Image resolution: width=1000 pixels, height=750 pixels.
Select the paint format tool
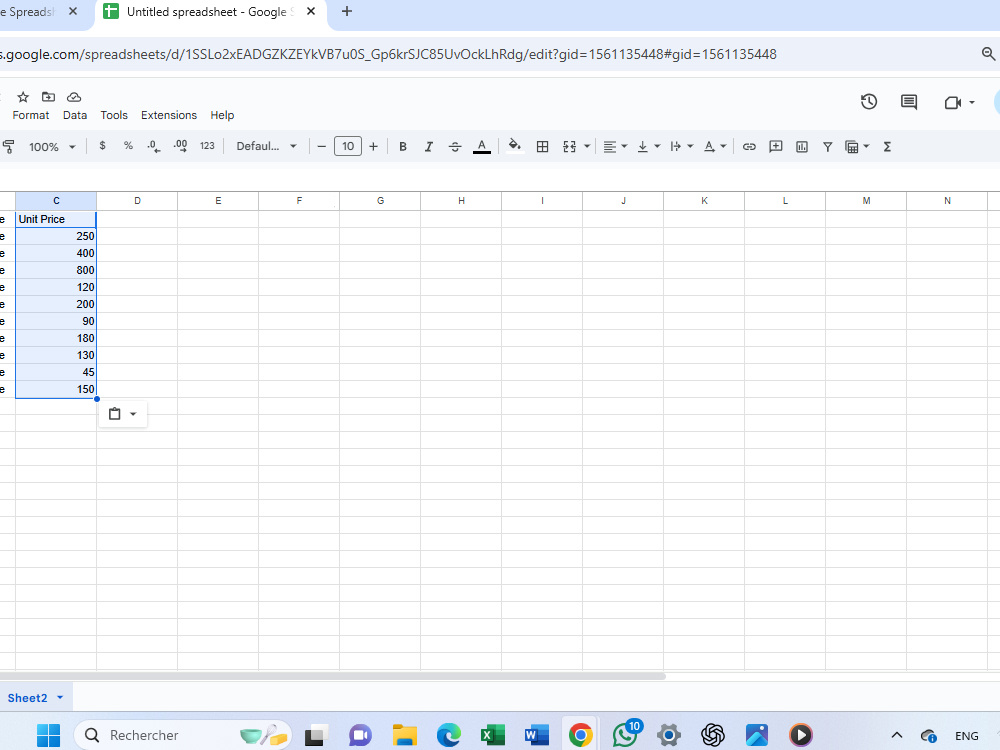pyautogui.click(x=8, y=147)
